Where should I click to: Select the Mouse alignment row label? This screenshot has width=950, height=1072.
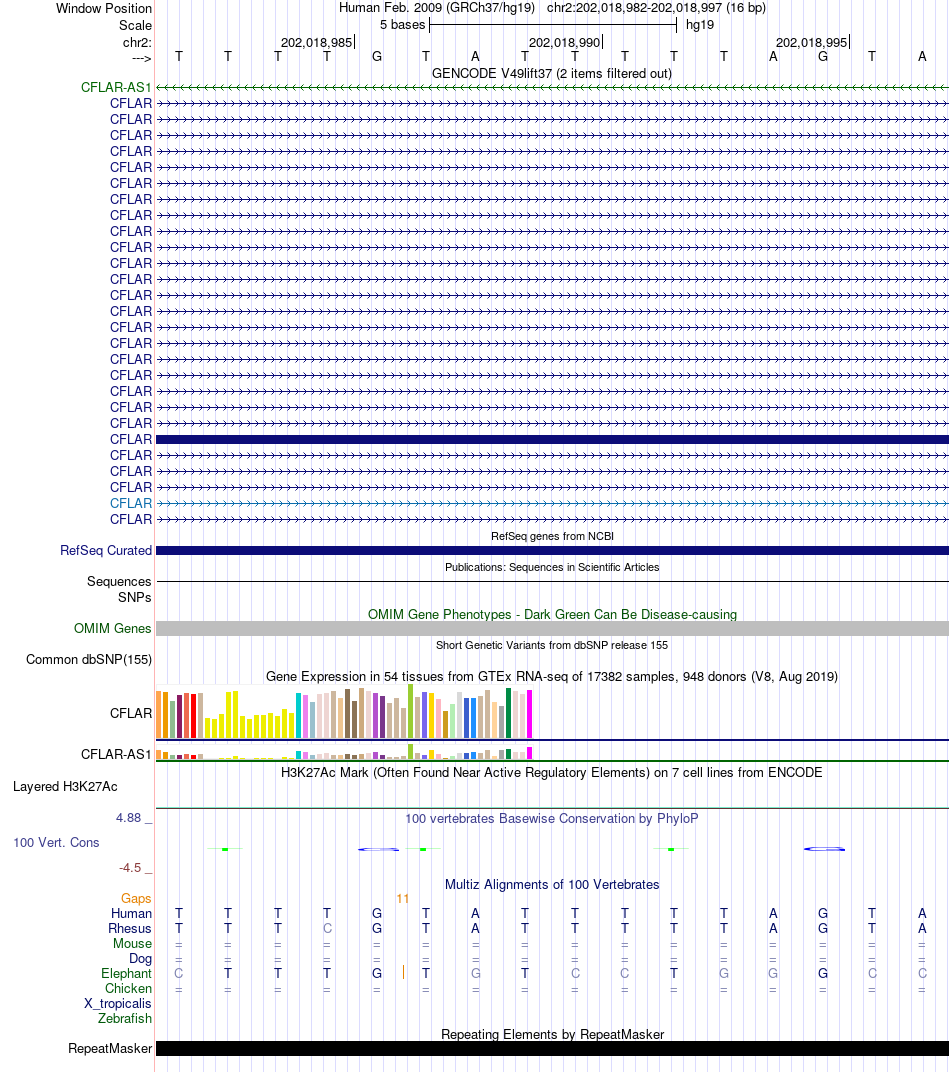pyautogui.click(x=133, y=943)
